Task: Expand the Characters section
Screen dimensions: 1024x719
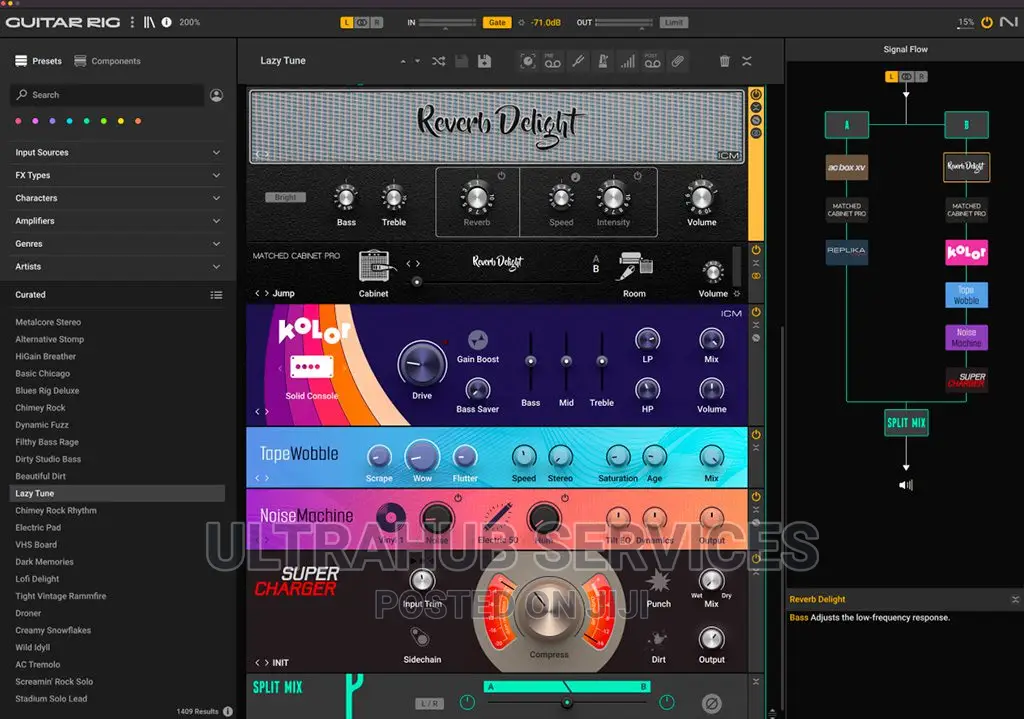Action: click(x=118, y=199)
